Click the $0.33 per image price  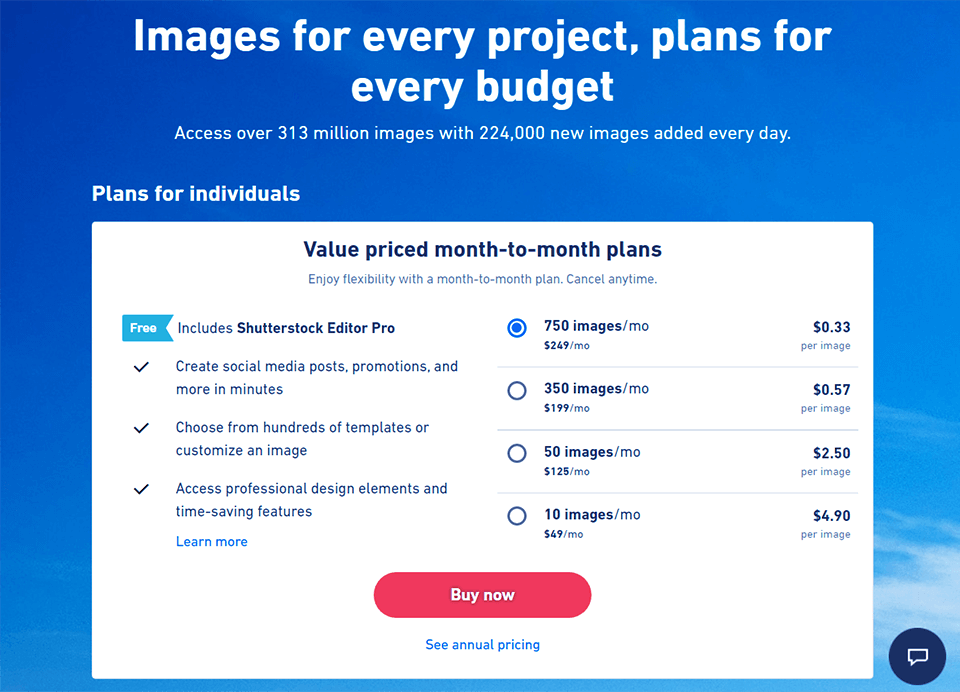click(x=831, y=327)
